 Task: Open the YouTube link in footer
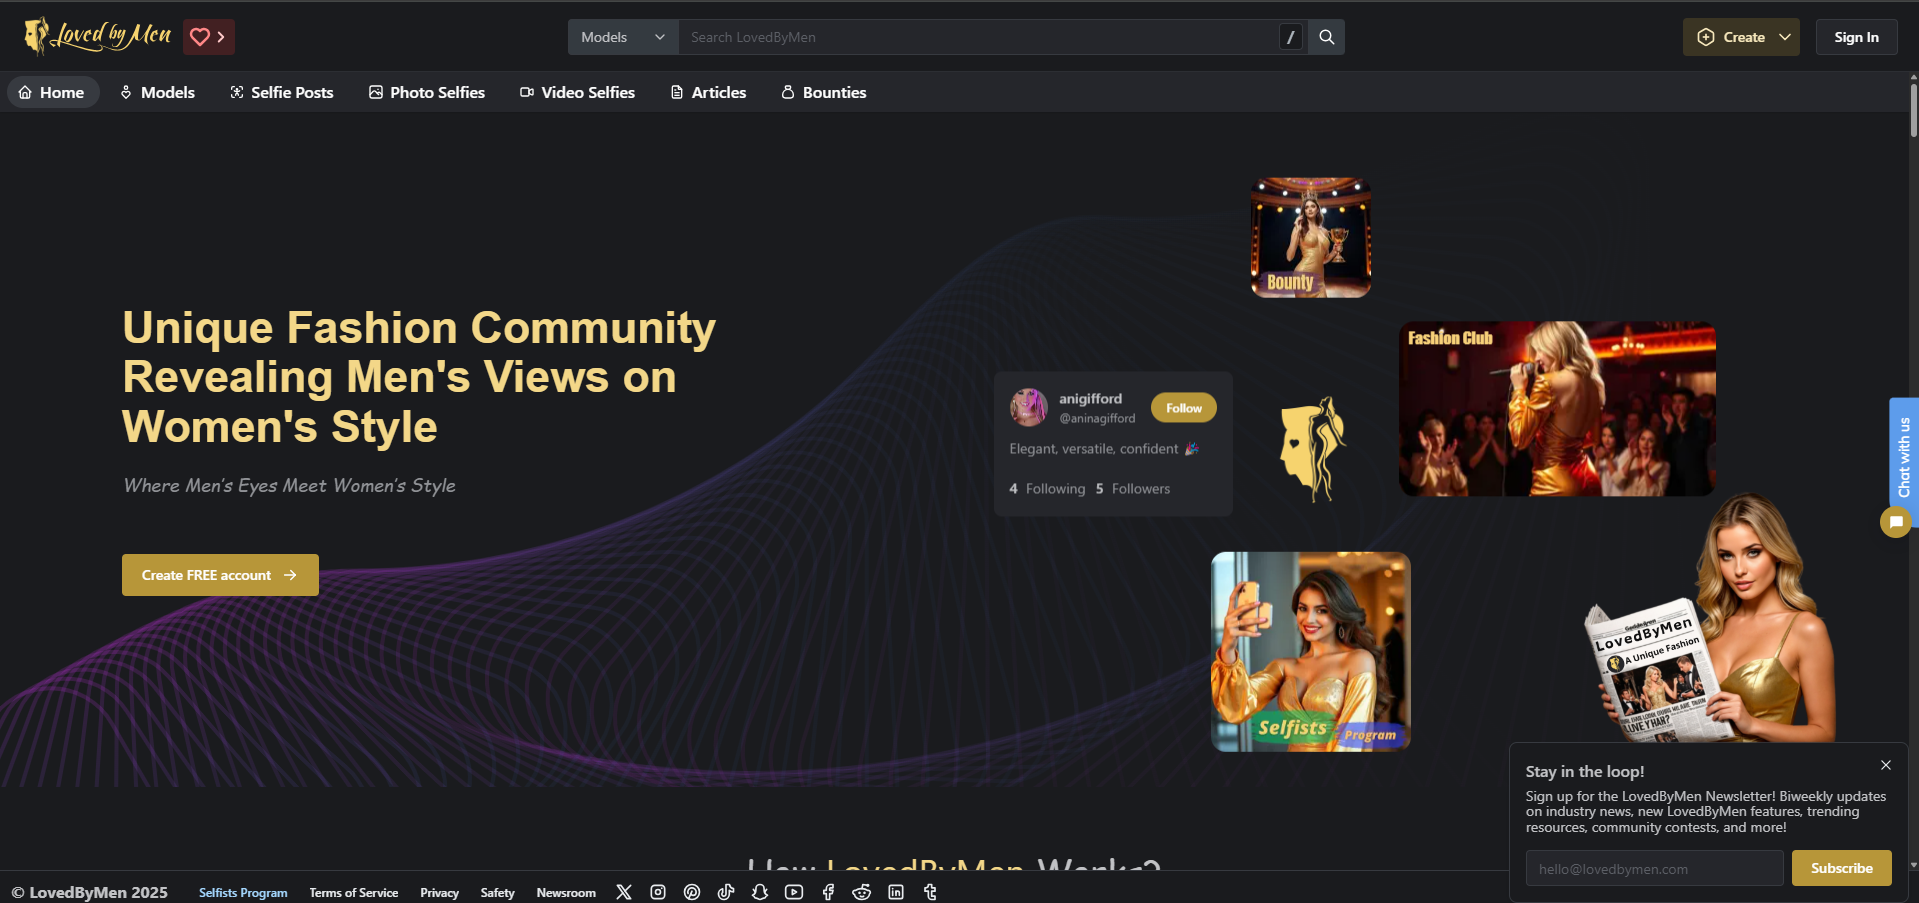coord(794,892)
